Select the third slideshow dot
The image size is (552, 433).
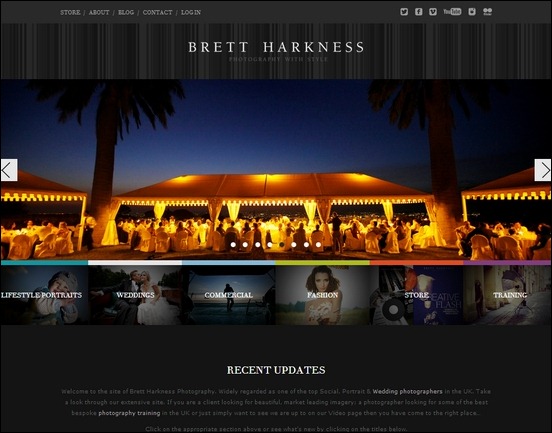(x=257, y=244)
